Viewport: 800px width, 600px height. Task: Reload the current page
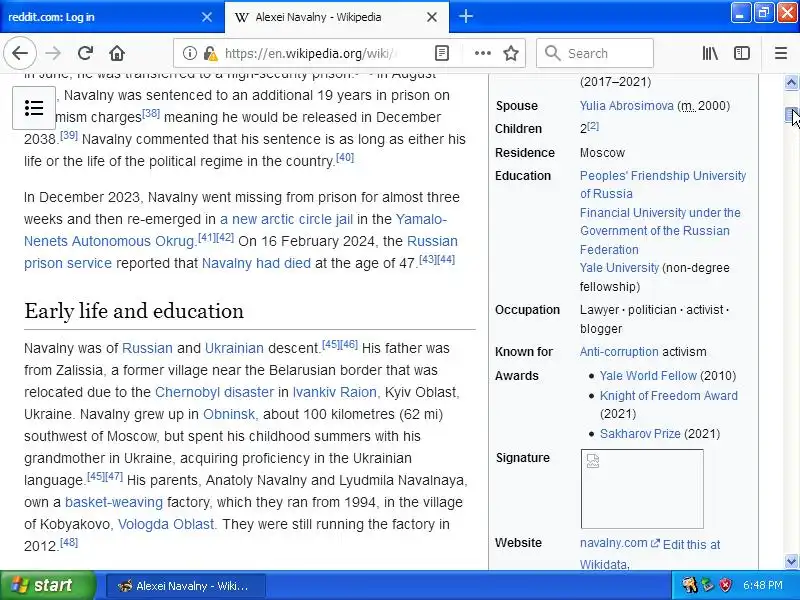pos(85,53)
